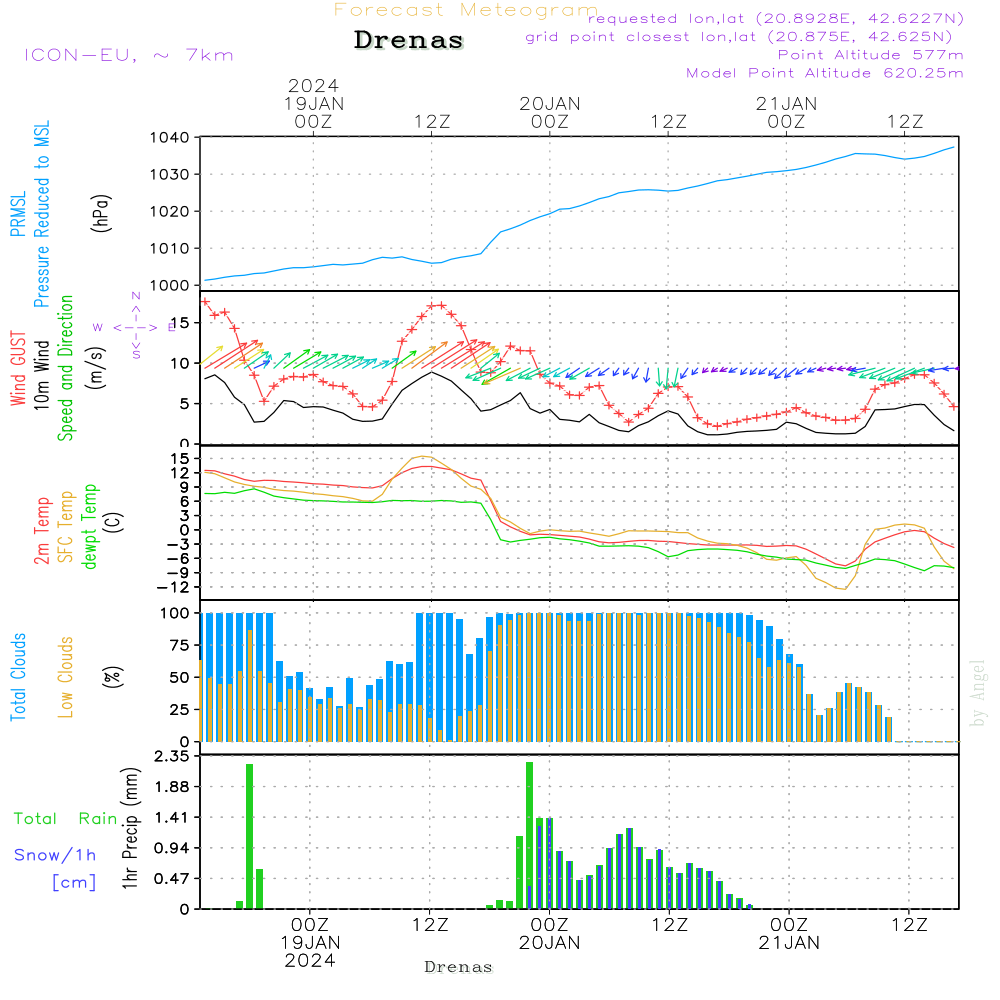Click the purple N-S-W-E compass rose
The width and height of the screenshot is (1000, 1000).
point(136,327)
